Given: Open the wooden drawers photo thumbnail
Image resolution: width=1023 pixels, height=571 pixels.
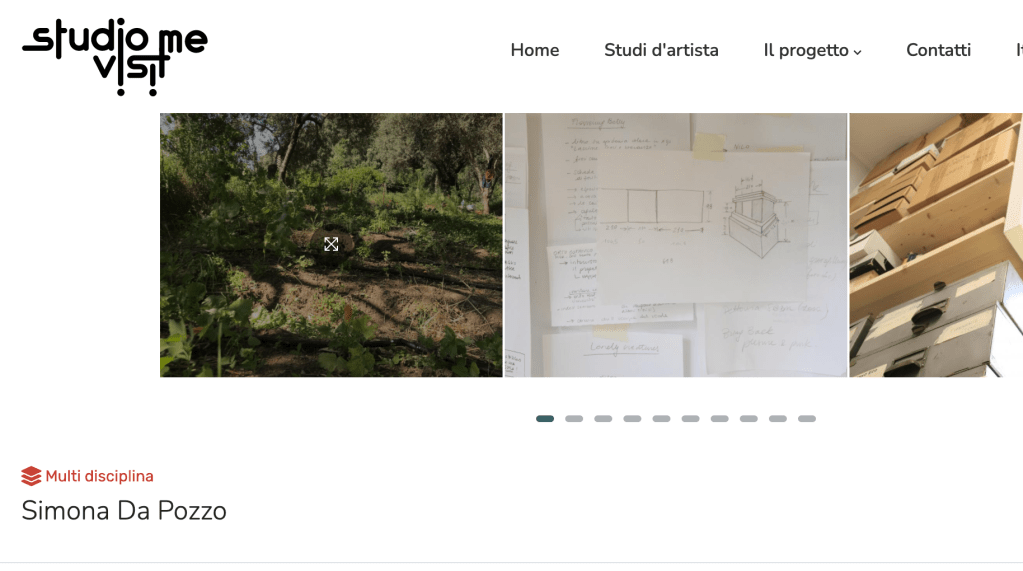Looking at the screenshot, I should coord(935,245).
